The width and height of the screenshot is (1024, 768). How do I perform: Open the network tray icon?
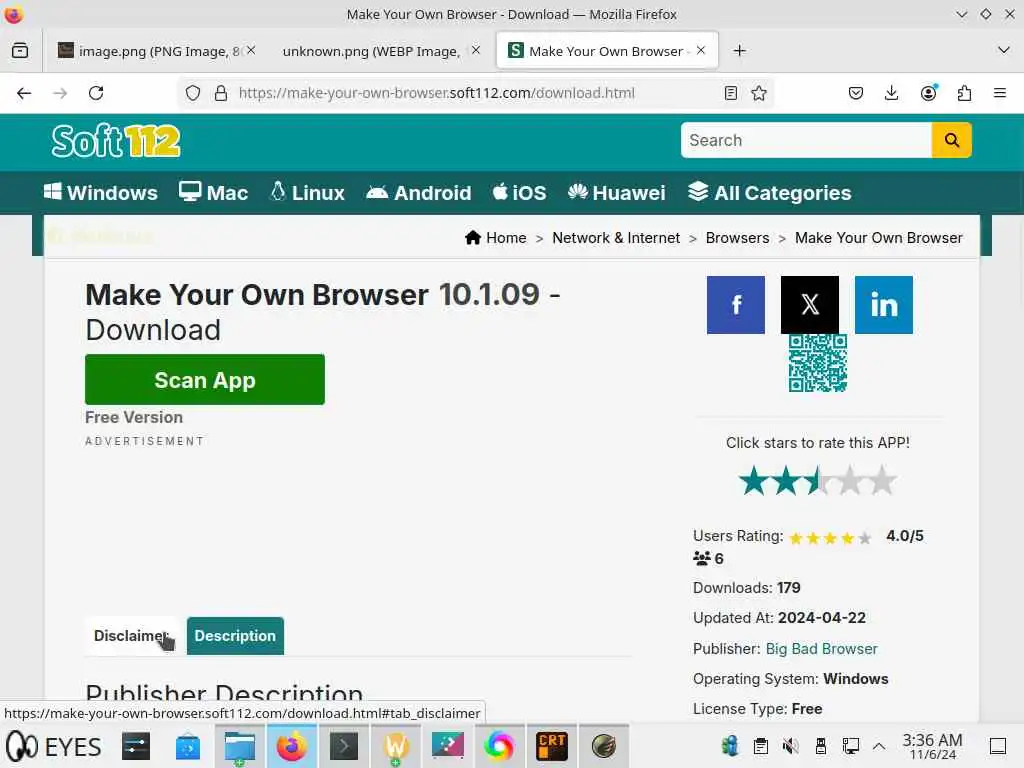point(850,746)
